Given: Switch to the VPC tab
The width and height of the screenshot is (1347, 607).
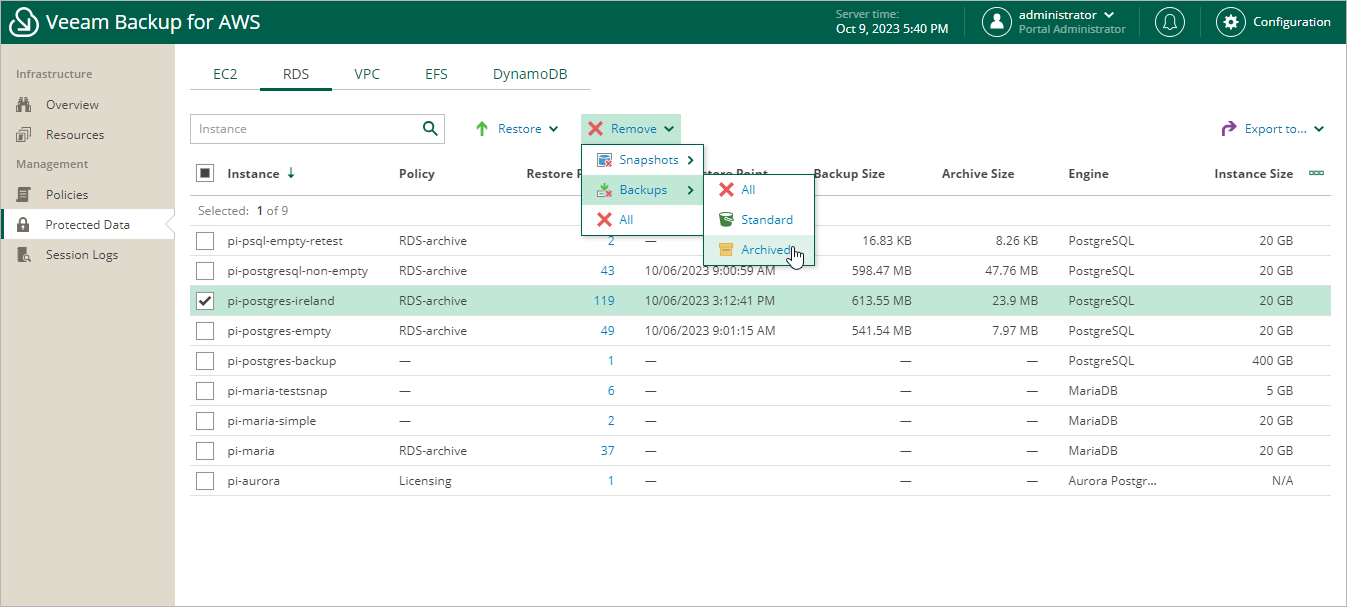Looking at the screenshot, I should point(367,74).
